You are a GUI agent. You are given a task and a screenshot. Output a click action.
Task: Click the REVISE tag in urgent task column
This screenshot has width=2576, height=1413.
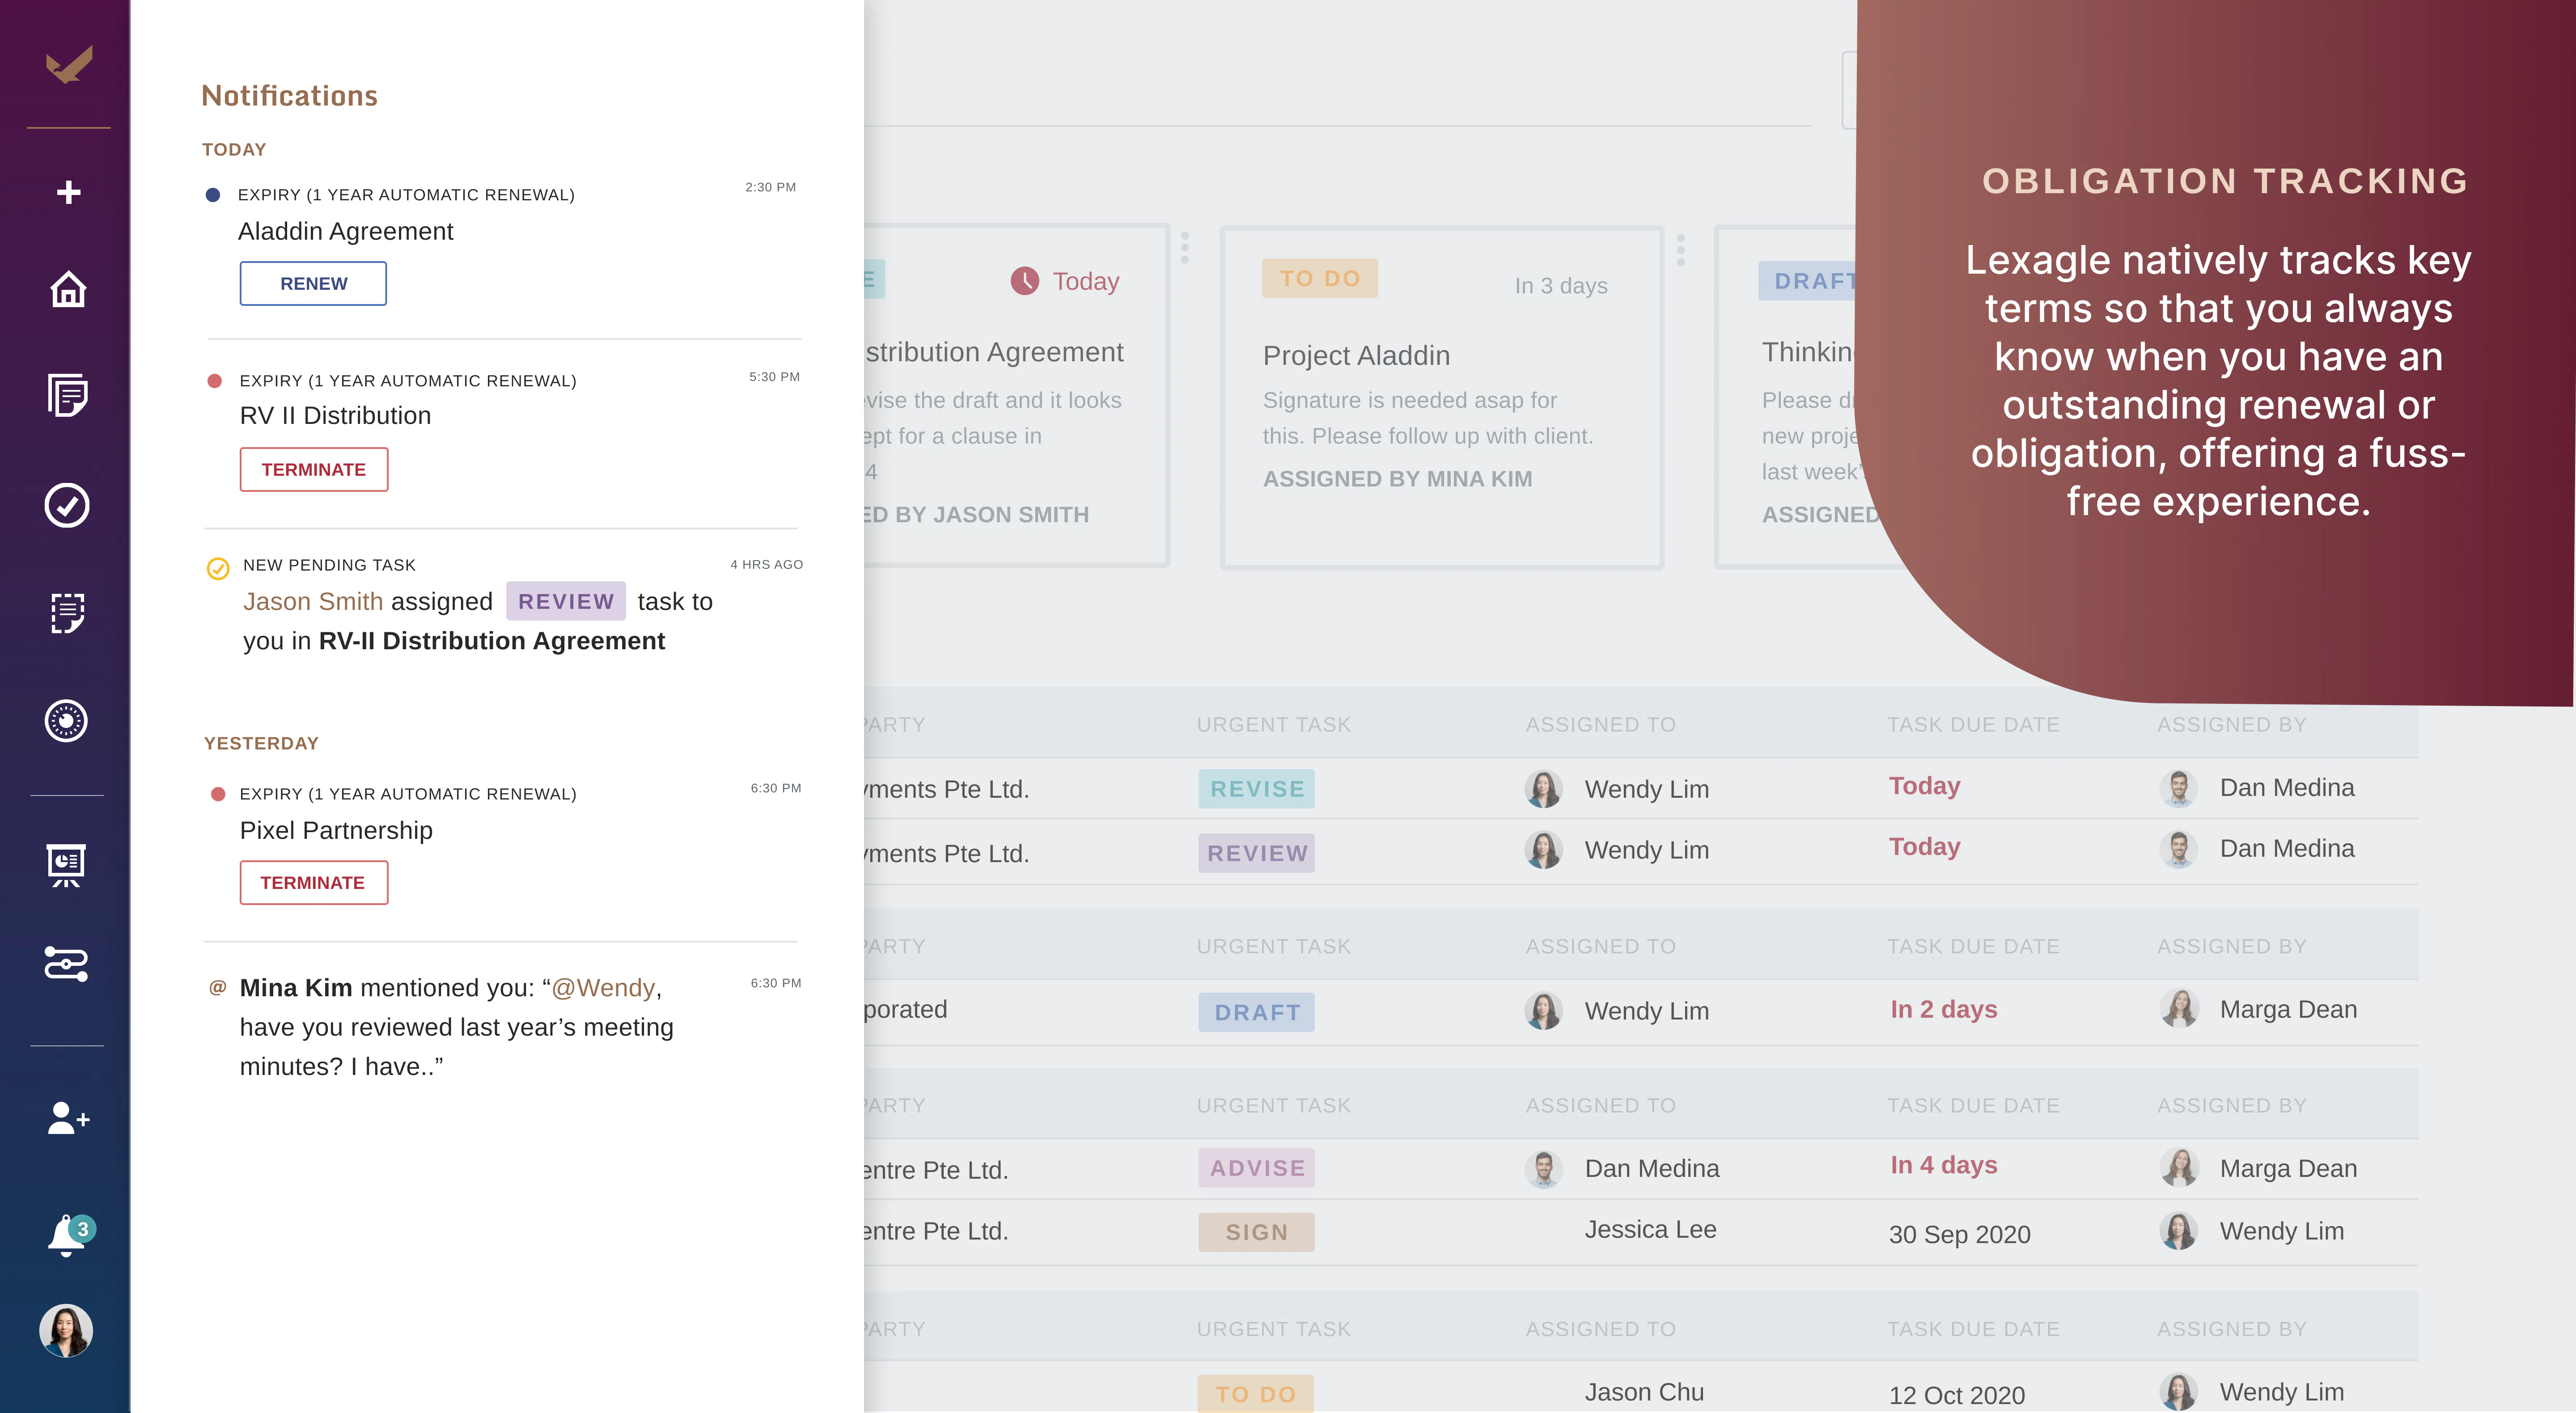tap(1257, 789)
